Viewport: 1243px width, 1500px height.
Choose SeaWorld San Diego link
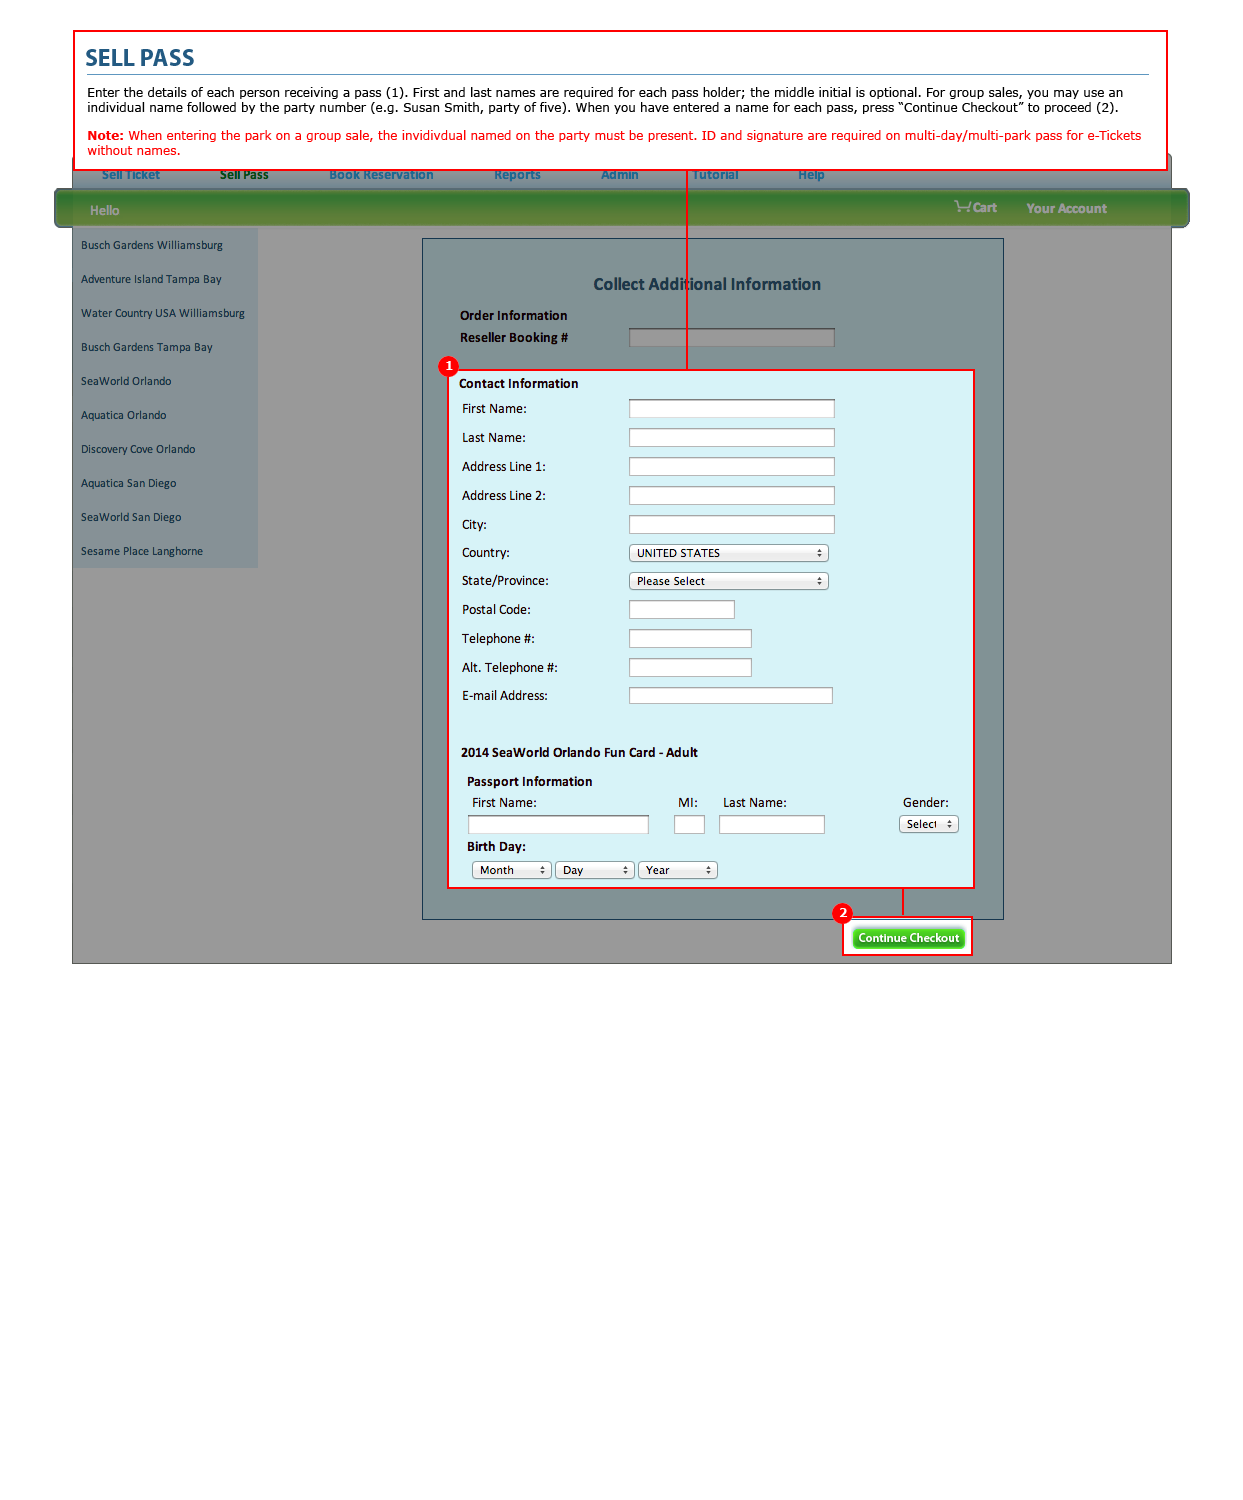pos(131,517)
